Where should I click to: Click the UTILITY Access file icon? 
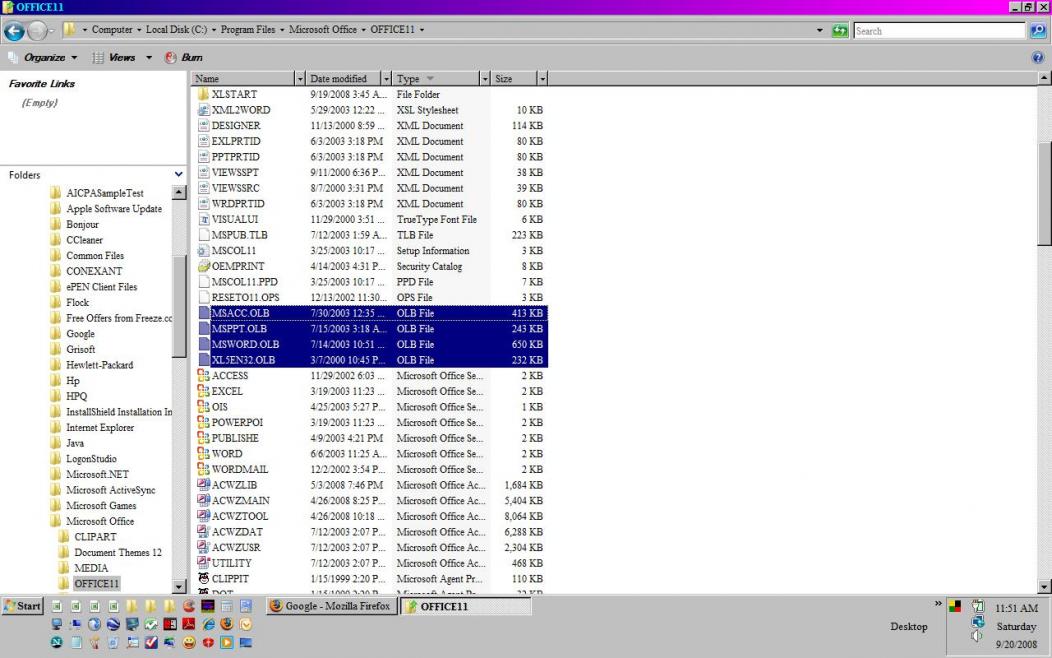203,563
